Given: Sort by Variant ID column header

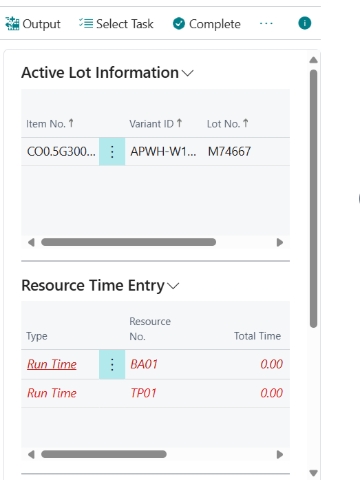Looking at the screenshot, I should 156,124.
